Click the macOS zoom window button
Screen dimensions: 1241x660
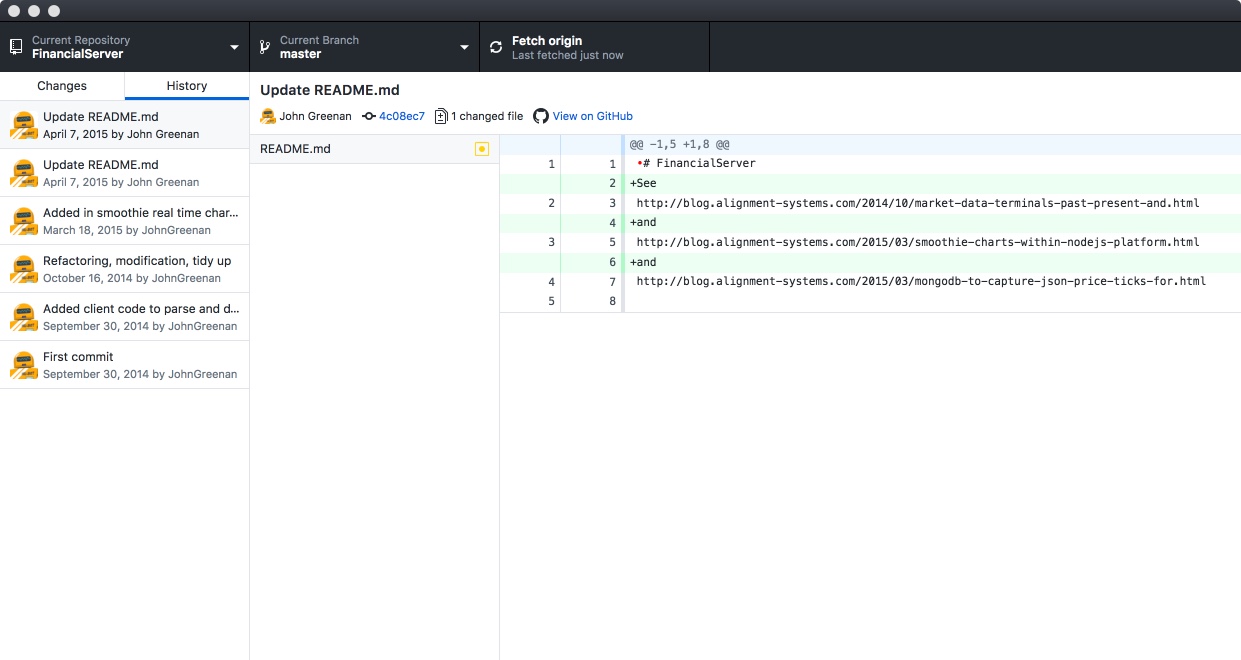click(x=54, y=11)
